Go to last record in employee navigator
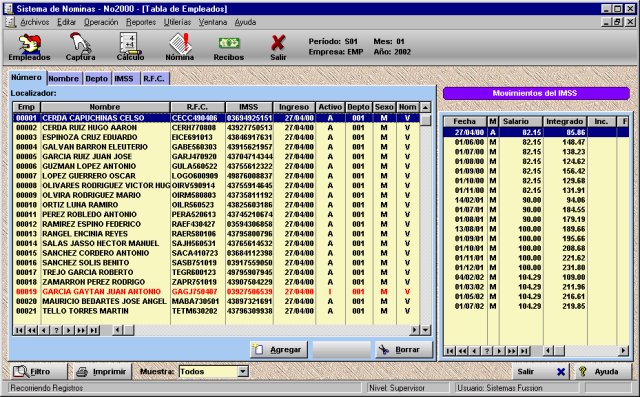The width and height of the screenshot is (640, 397). click(x=94, y=330)
